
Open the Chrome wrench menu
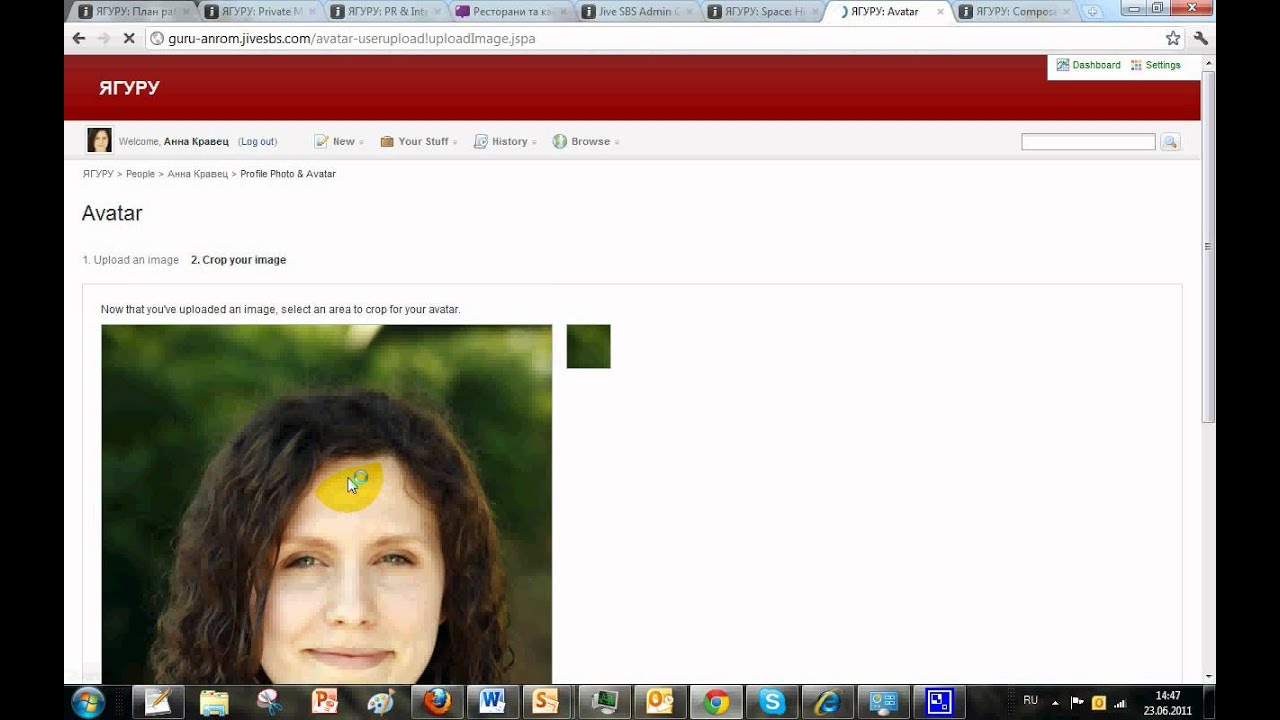point(1201,38)
